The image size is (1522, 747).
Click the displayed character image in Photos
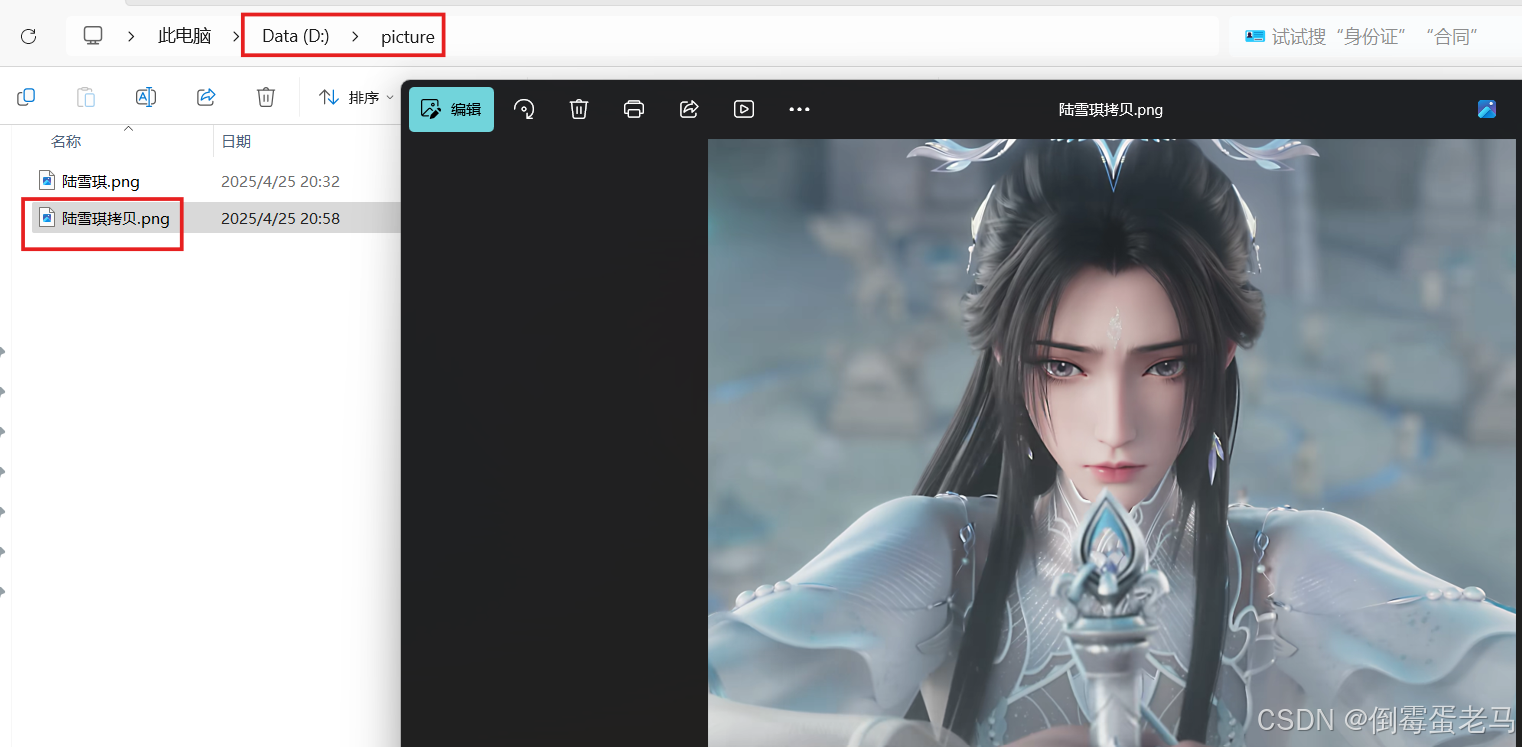pos(1112,443)
